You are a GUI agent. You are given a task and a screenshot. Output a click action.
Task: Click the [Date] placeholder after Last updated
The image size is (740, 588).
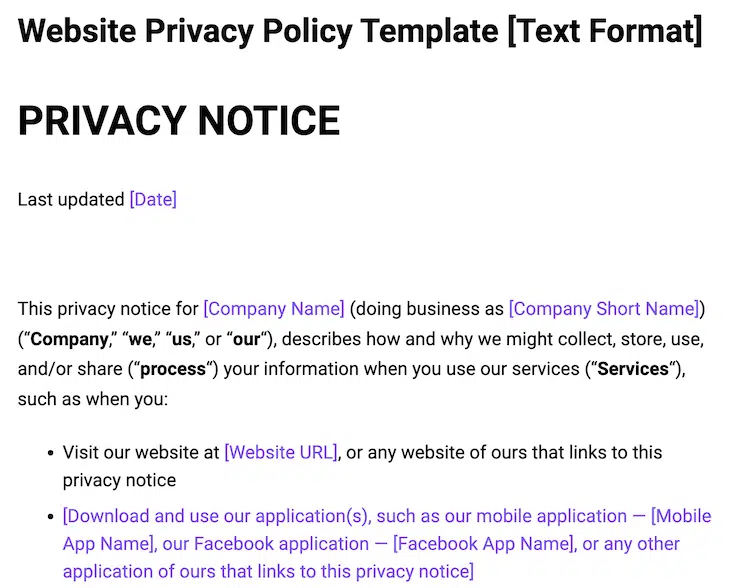(153, 199)
